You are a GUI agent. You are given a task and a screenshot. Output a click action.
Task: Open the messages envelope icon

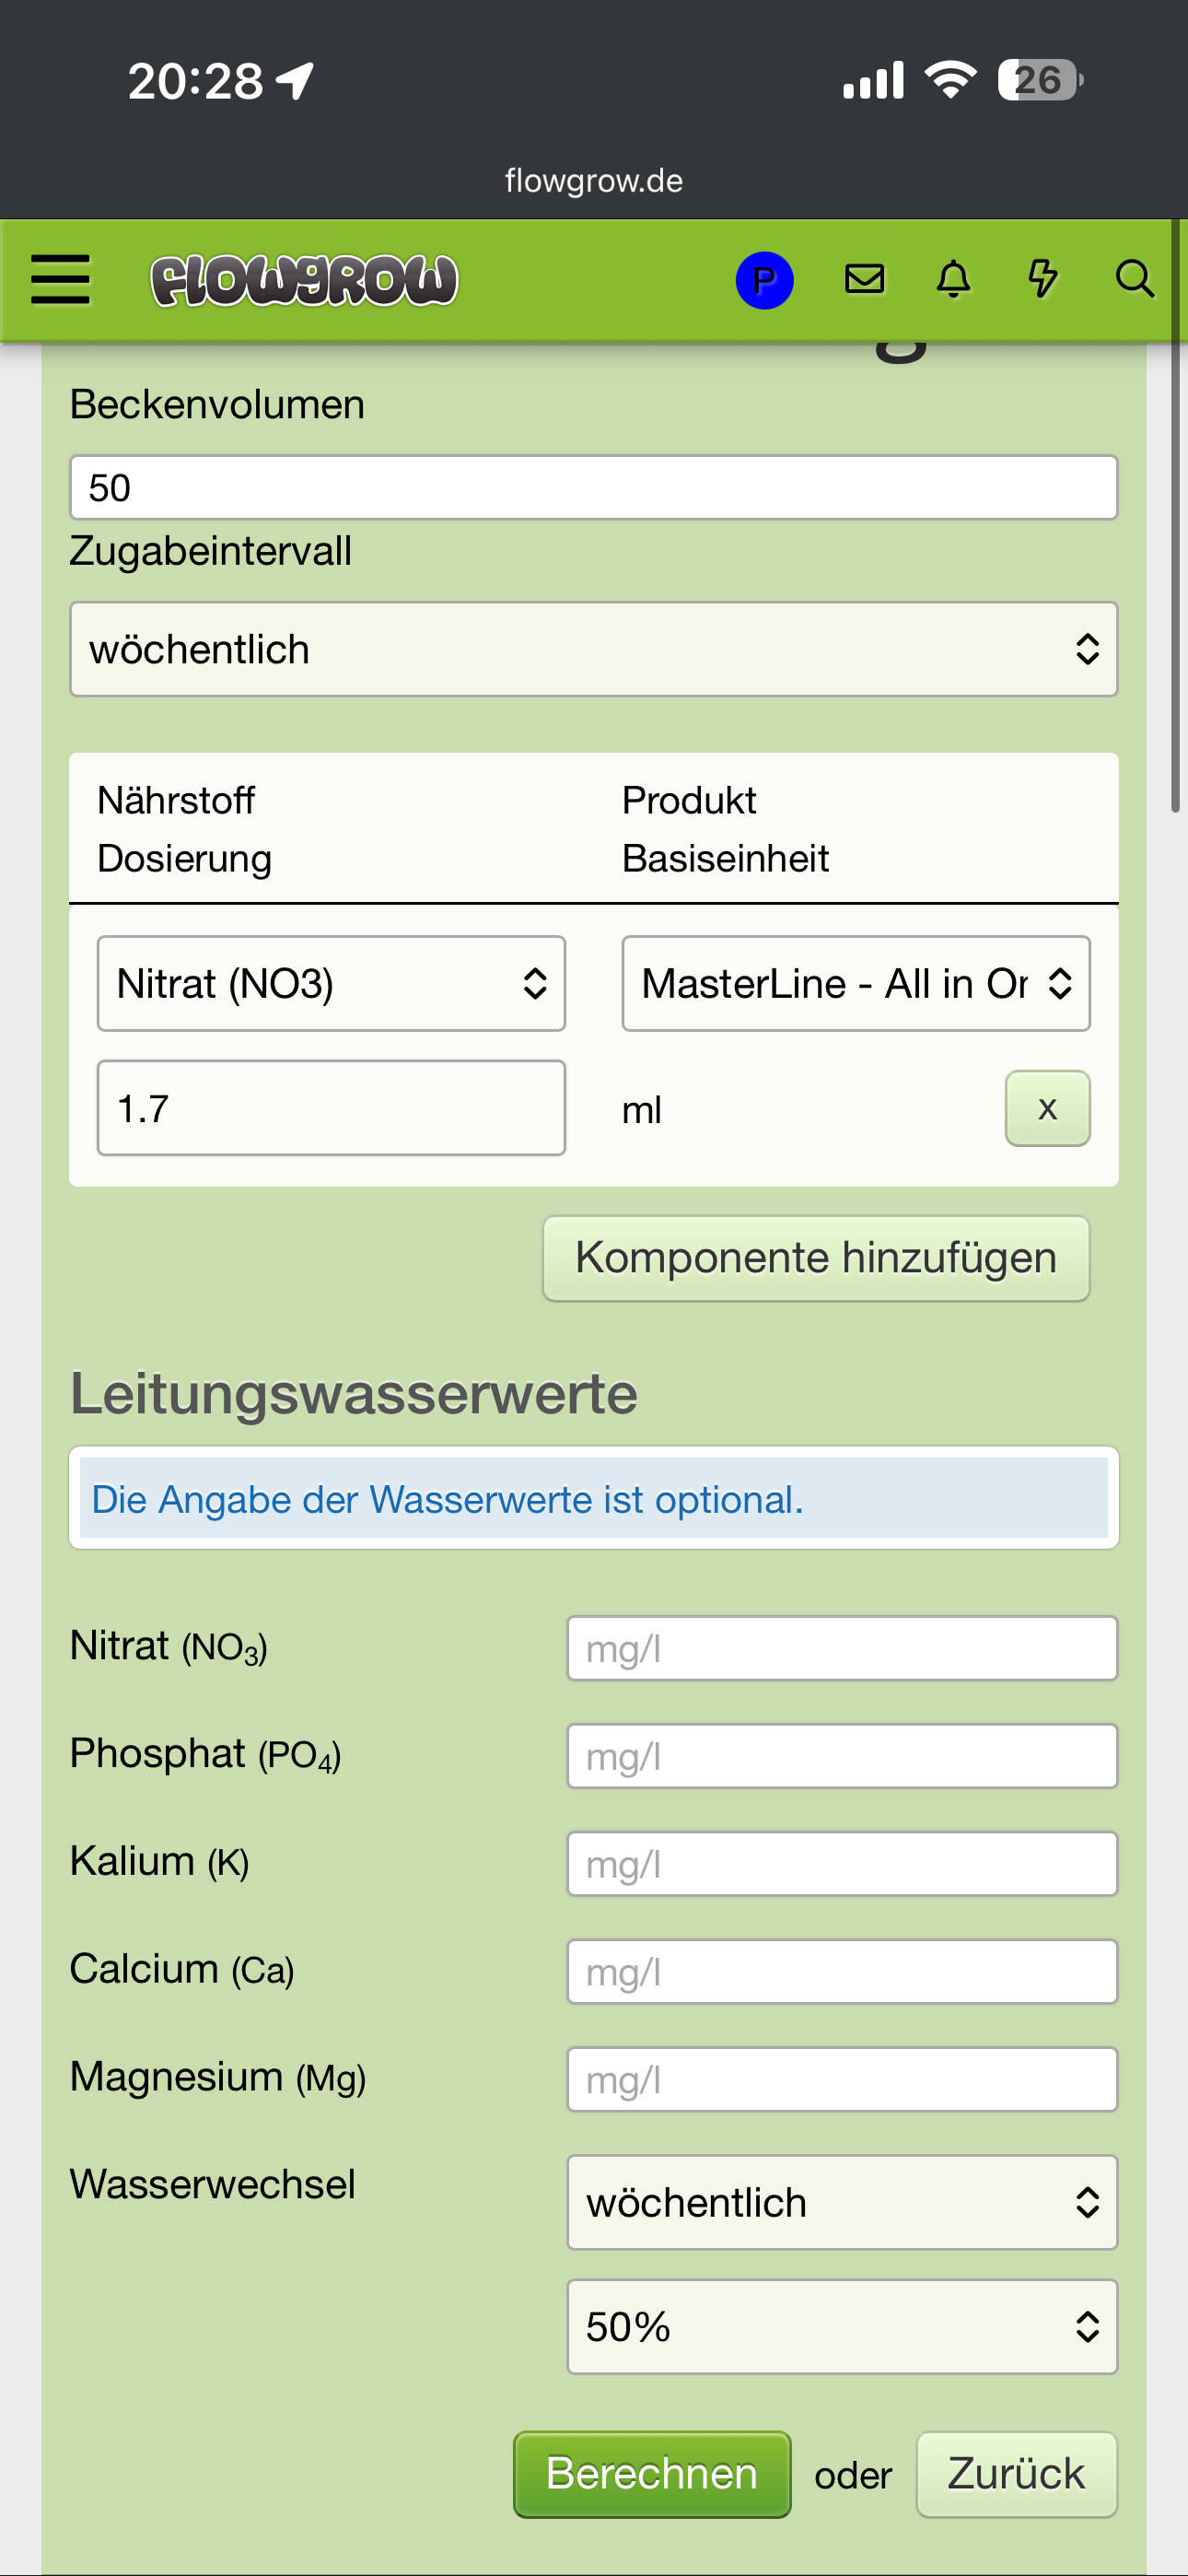pyautogui.click(x=864, y=279)
